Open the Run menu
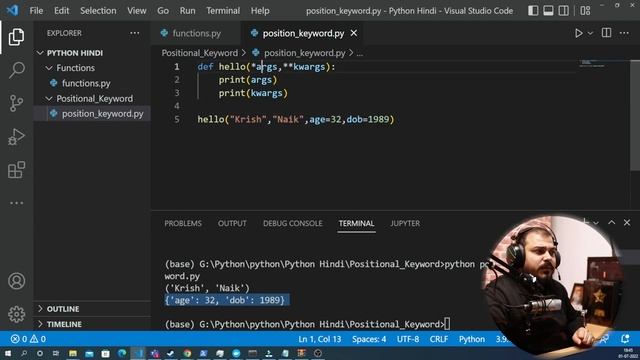640x360 pixels. pyautogui.click(x=187, y=11)
